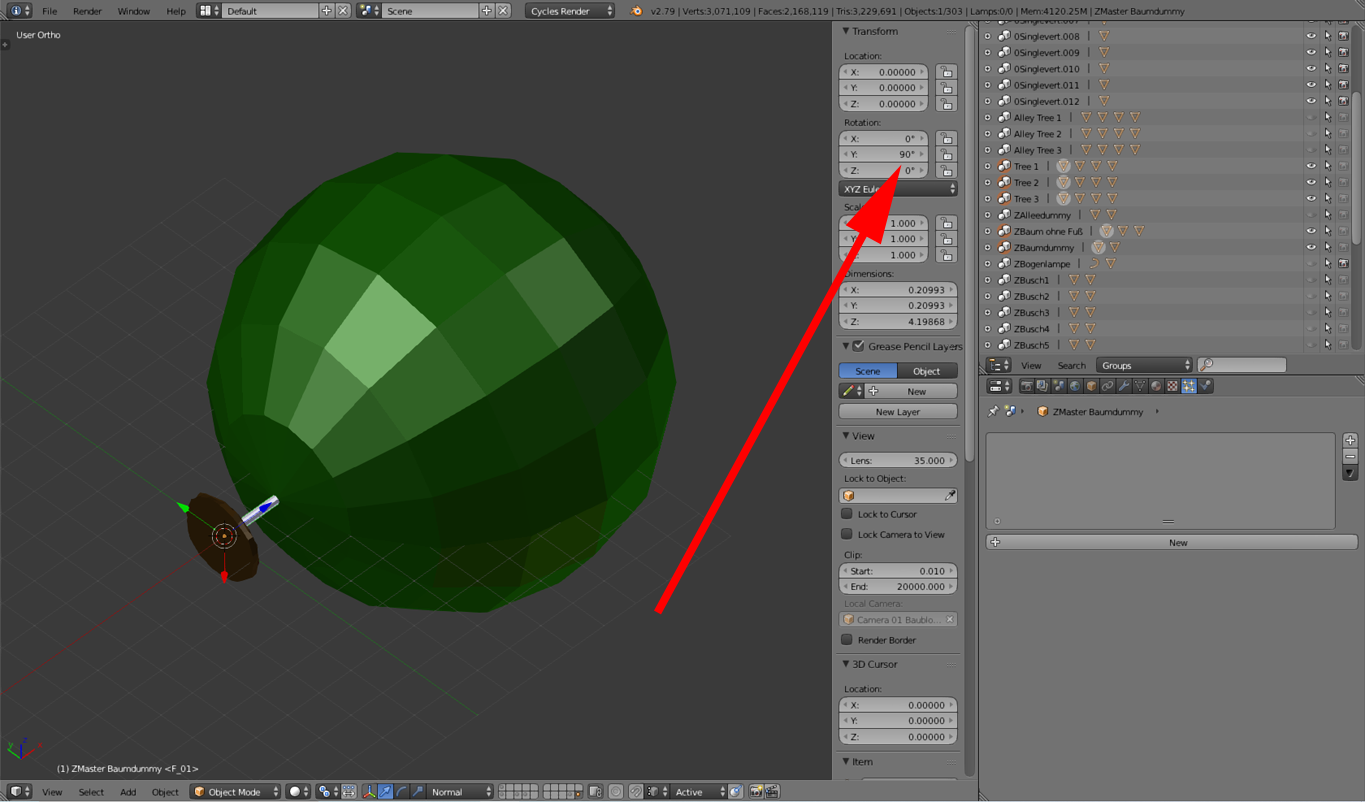The width and height of the screenshot is (1365, 802).
Task: Collapse the Transform panel
Action: [846, 32]
